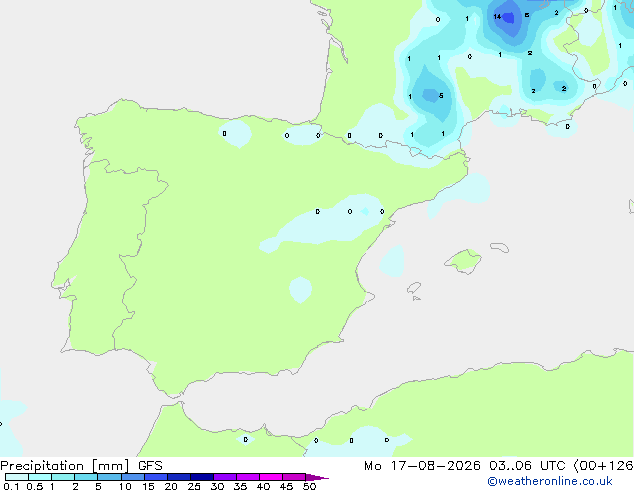This screenshot has width=634, height=490.
Task: Click the Precipitation [mm] GFS title
Action: pyautogui.click(x=81, y=466)
